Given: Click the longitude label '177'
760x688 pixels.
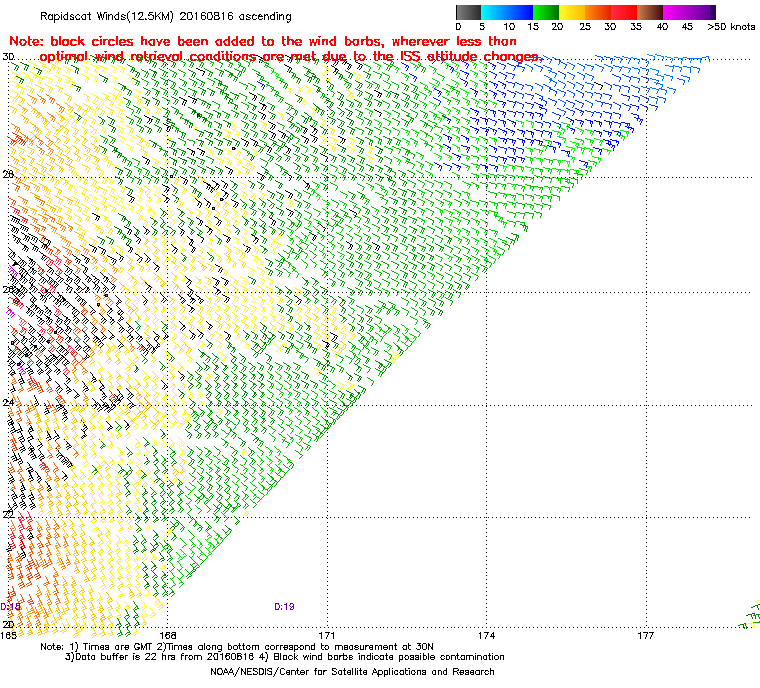Looking at the screenshot, I should (x=646, y=635).
